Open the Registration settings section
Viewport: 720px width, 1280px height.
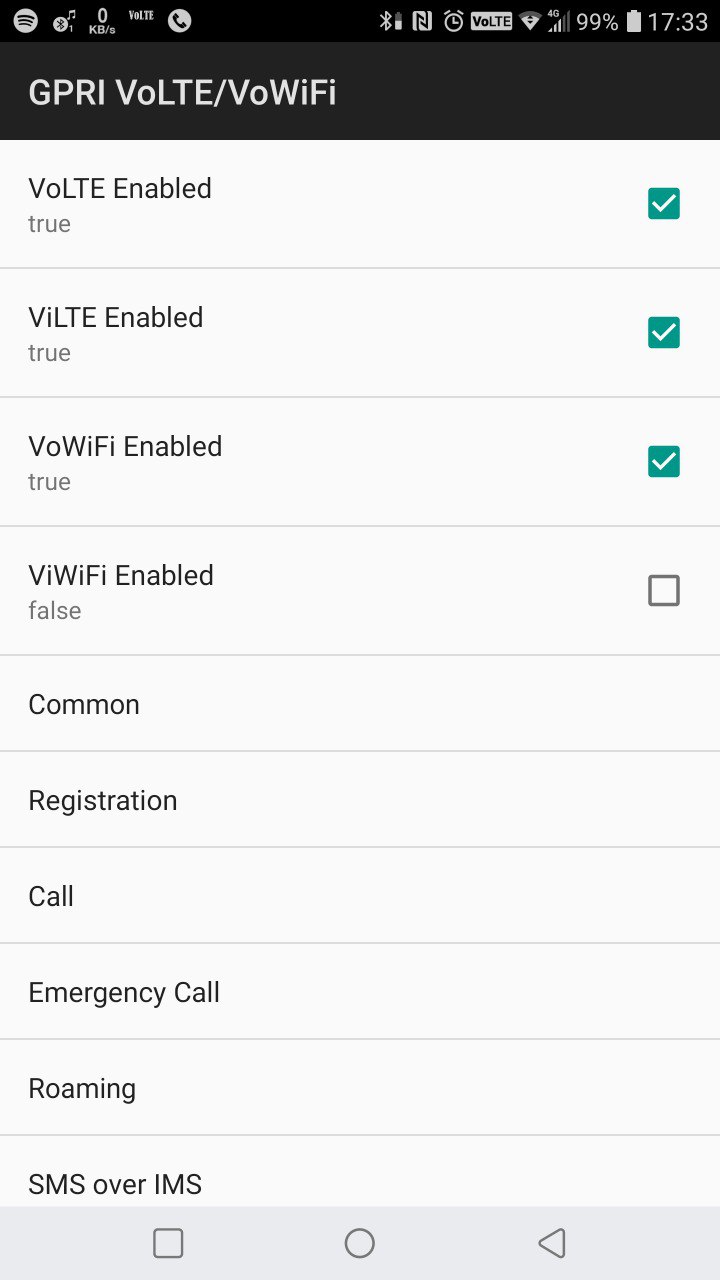point(103,800)
